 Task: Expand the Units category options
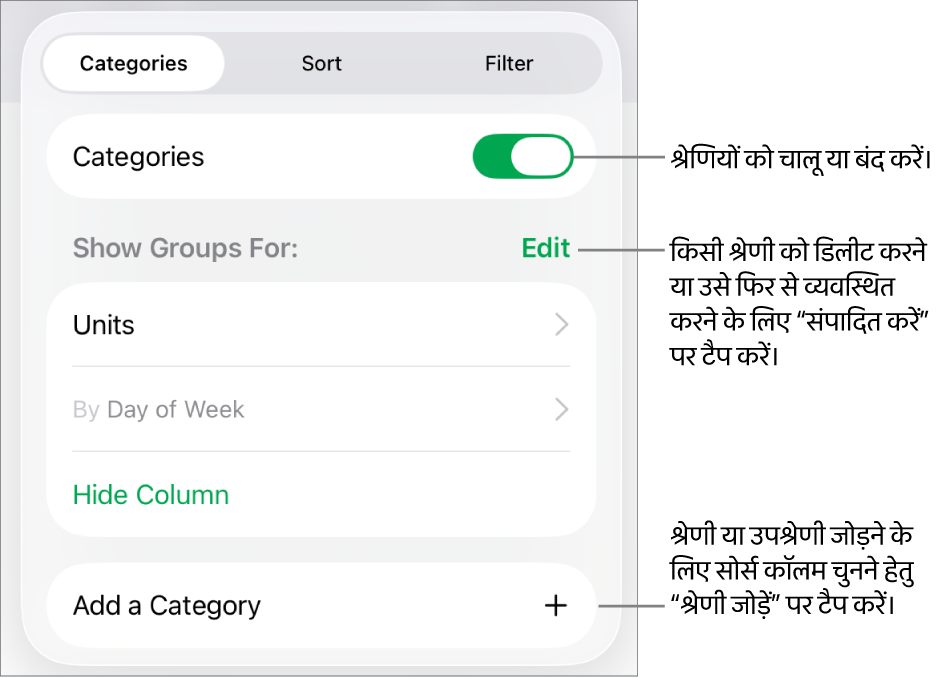click(320, 325)
